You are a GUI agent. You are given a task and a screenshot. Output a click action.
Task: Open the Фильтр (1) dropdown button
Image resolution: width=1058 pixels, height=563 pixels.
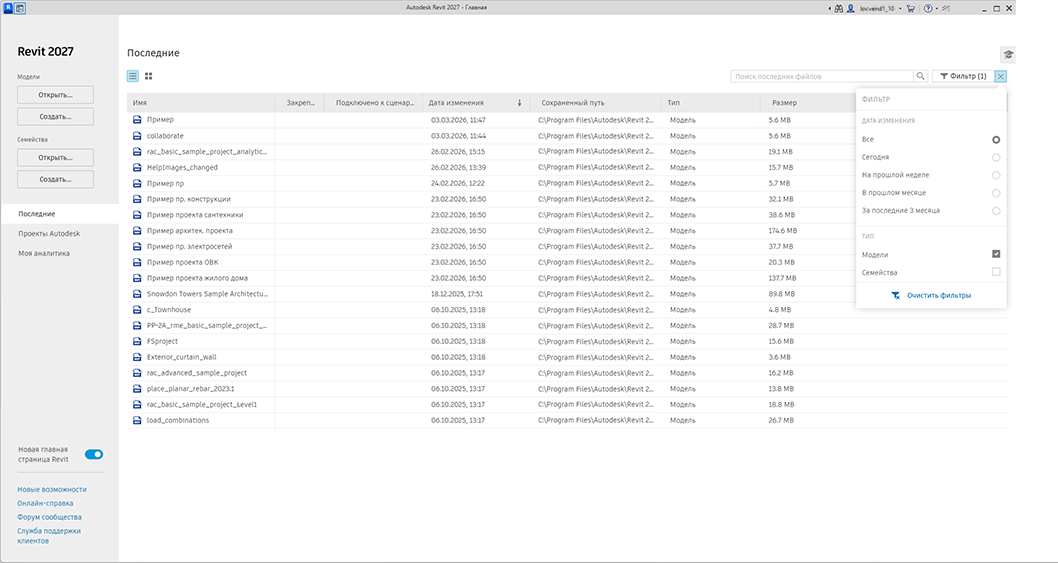pos(963,76)
